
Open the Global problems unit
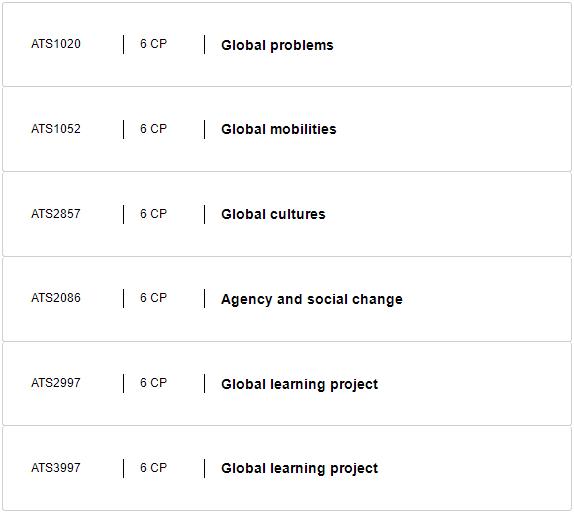coord(277,45)
